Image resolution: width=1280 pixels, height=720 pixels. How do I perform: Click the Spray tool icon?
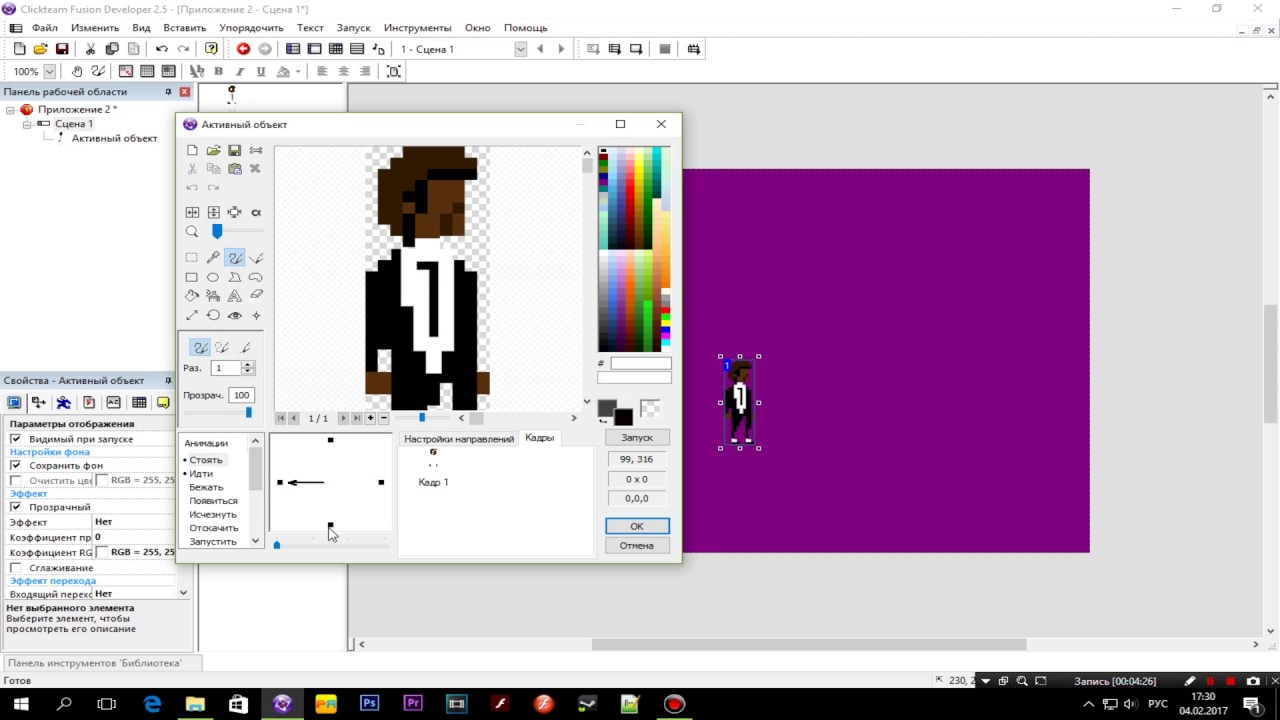click(x=213, y=296)
